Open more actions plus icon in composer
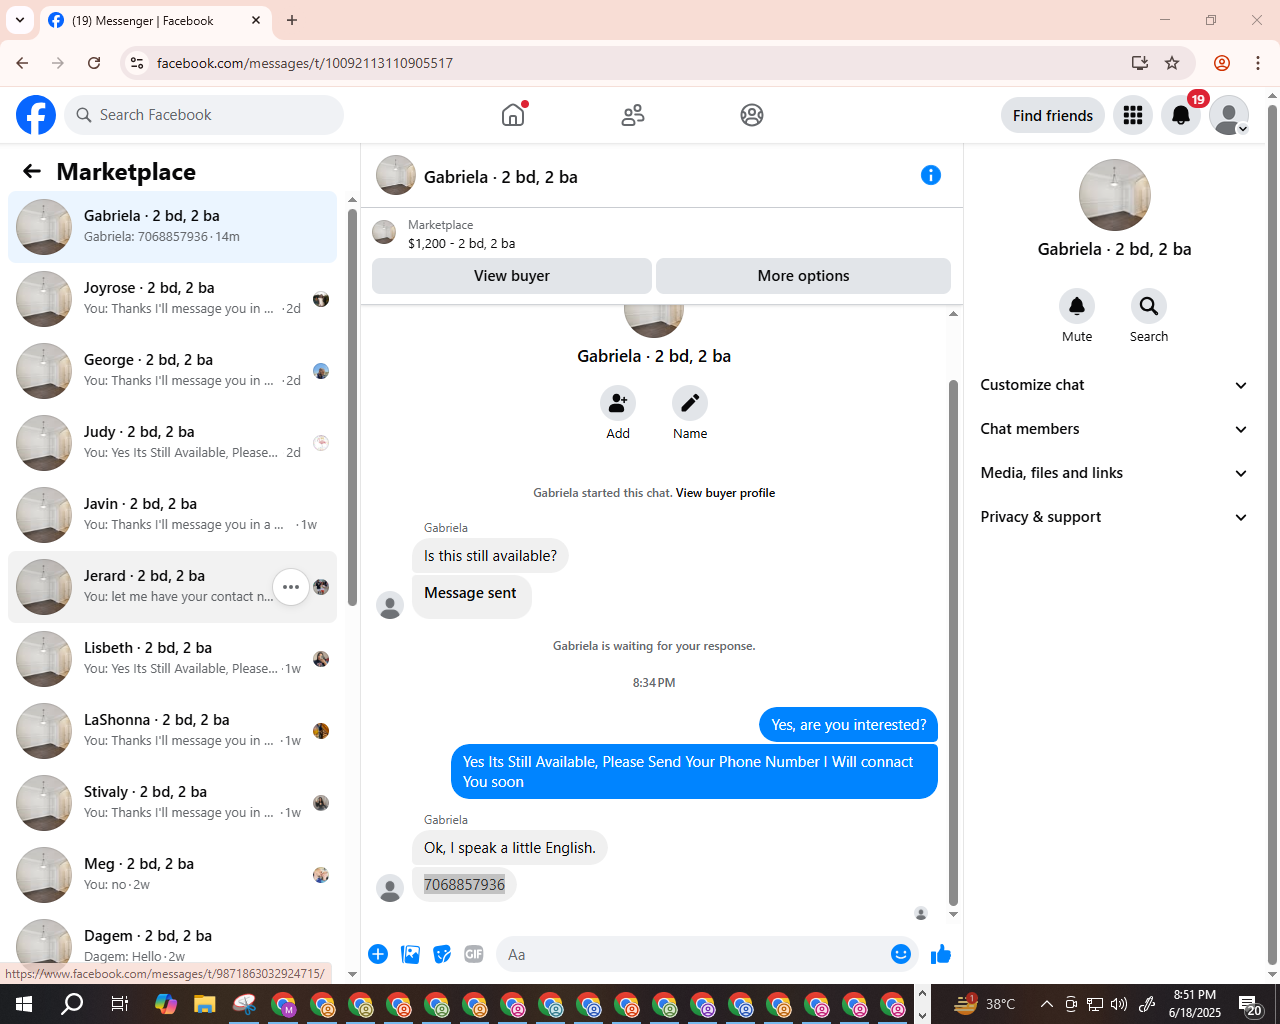This screenshot has height=1024, width=1280. pos(378,954)
